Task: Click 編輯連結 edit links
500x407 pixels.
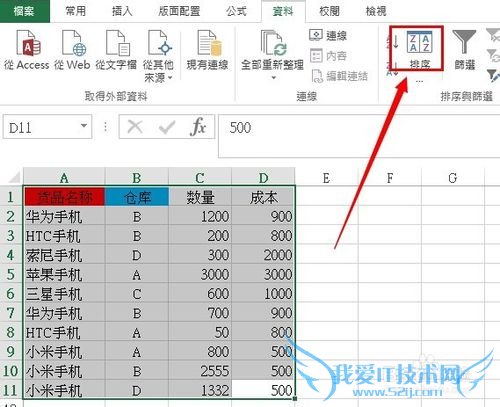Action: [339, 76]
